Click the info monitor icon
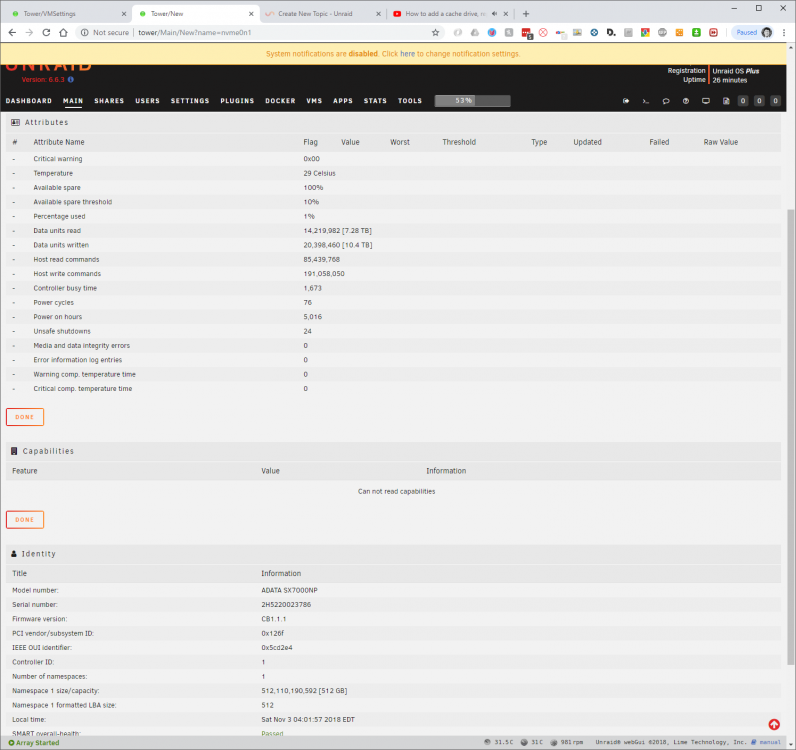Image resolution: width=796 pixels, height=750 pixels. [706, 101]
